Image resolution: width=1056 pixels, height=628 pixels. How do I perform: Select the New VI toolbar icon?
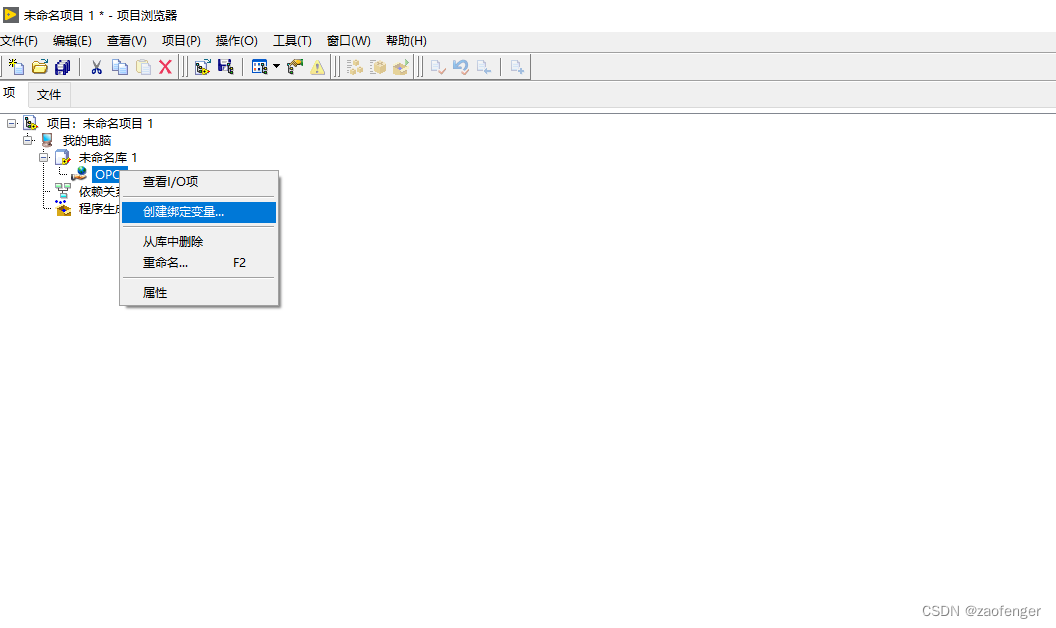[x=15, y=66]
